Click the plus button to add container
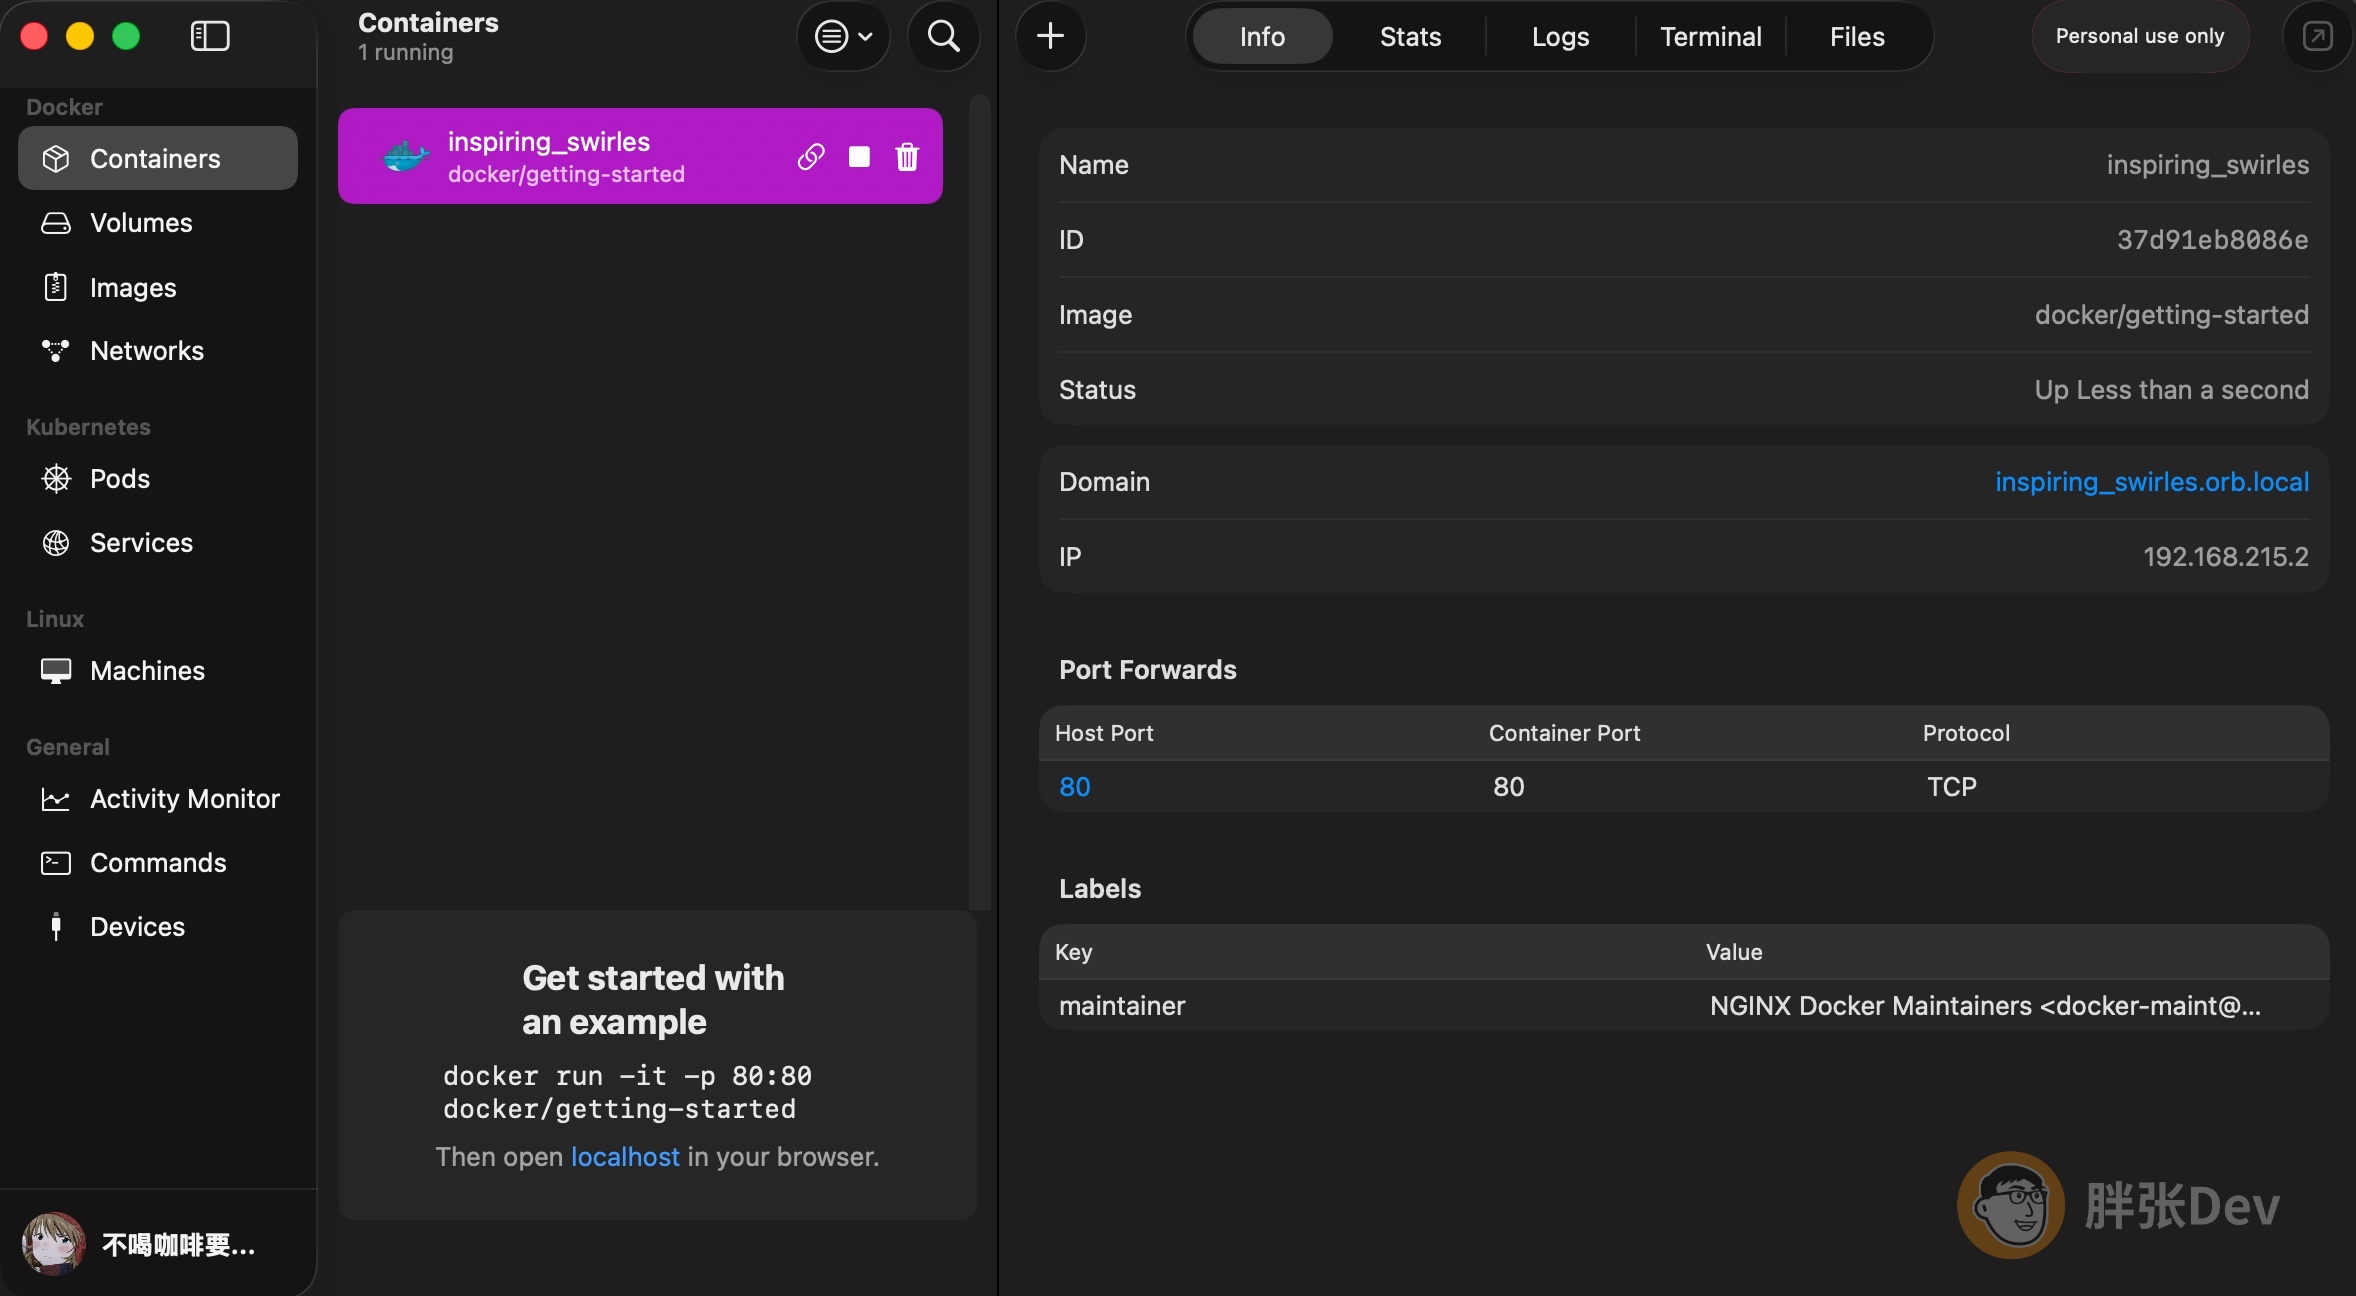This screenshot has height=1296, width=2356. point(1050,37)
